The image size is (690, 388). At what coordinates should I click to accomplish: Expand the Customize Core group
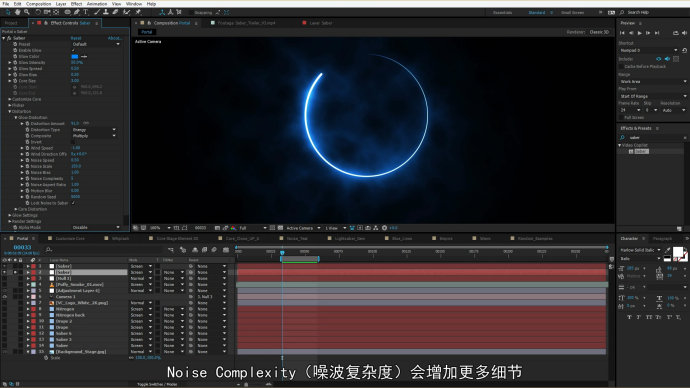(x=10, y=99)
